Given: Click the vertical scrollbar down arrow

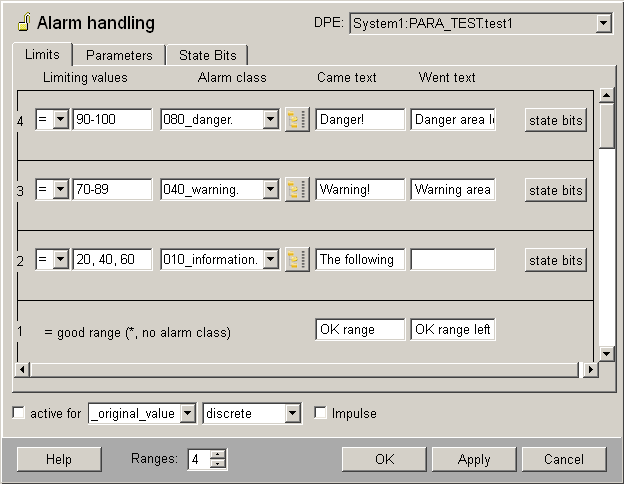Looking at the screenshot, I should click(x=606, y=353).
